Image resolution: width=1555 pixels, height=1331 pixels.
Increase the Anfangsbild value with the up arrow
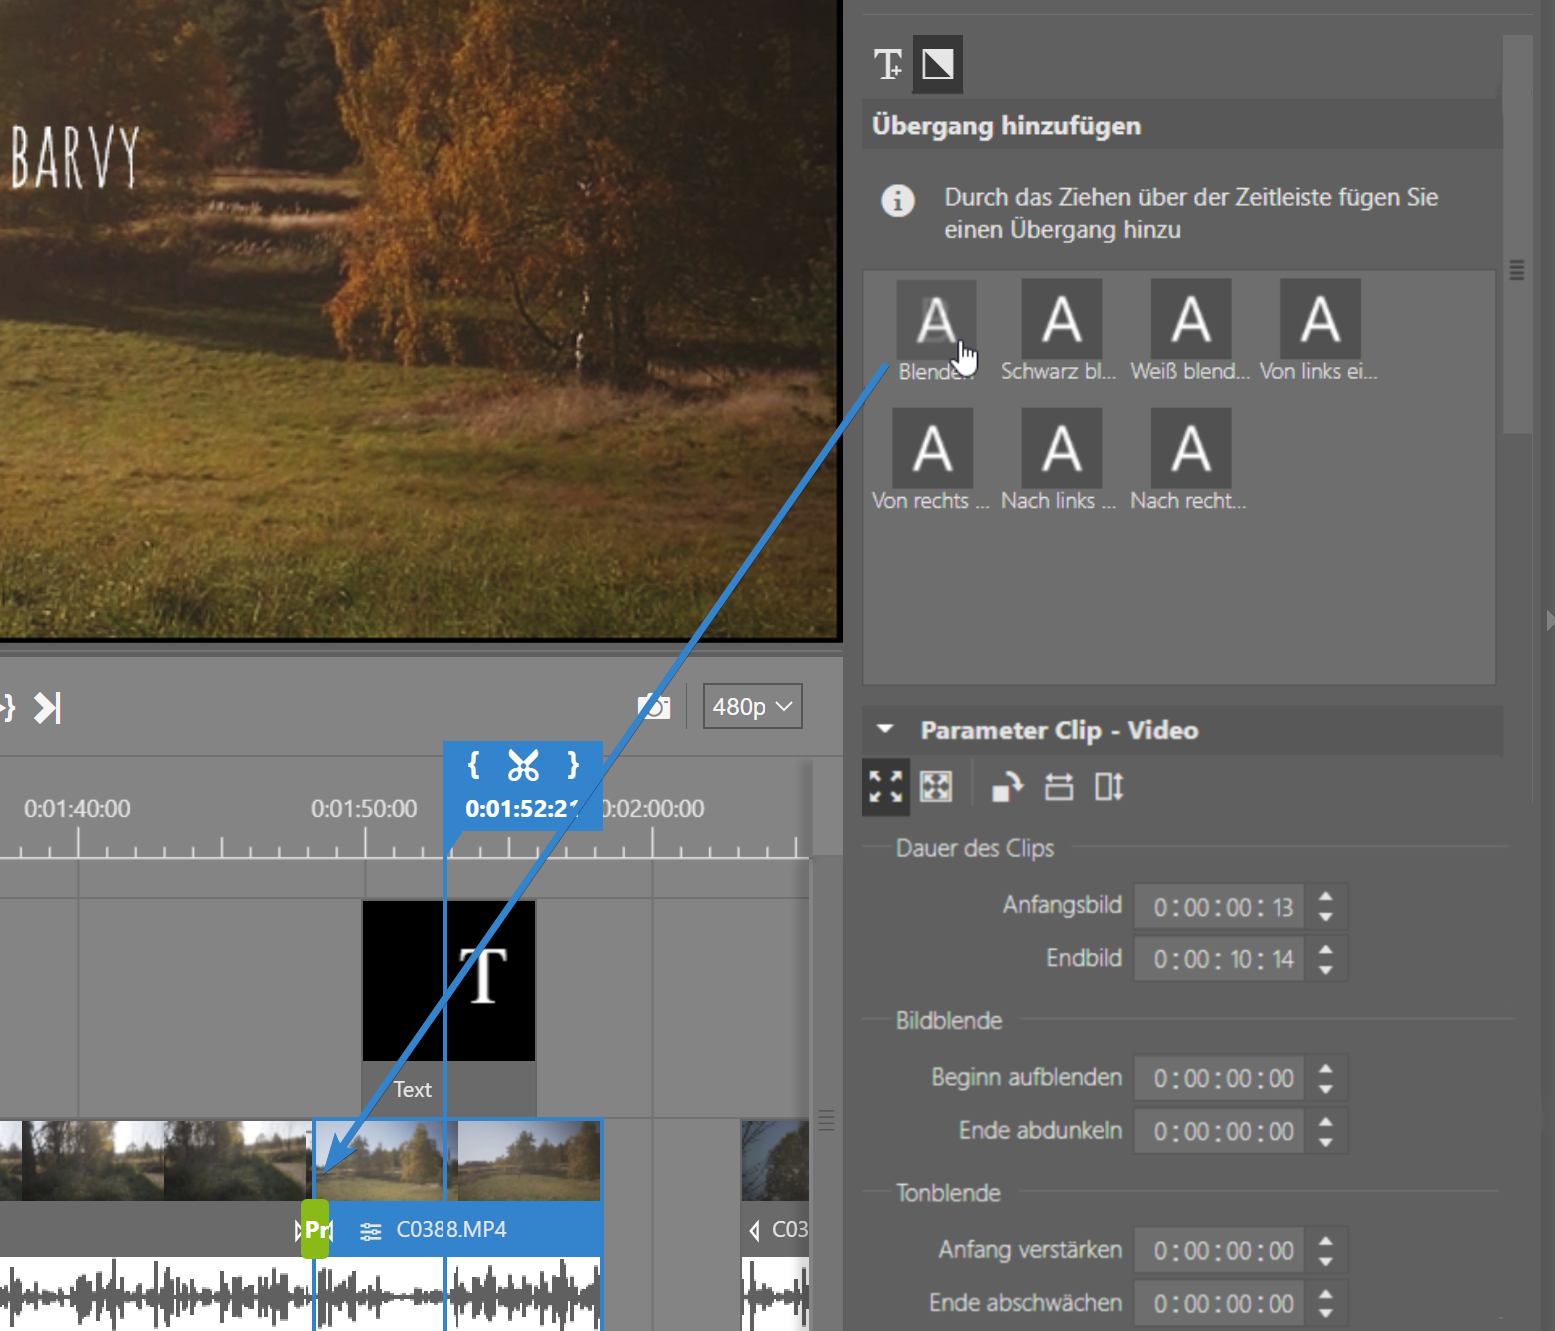tap(1326, 897)
